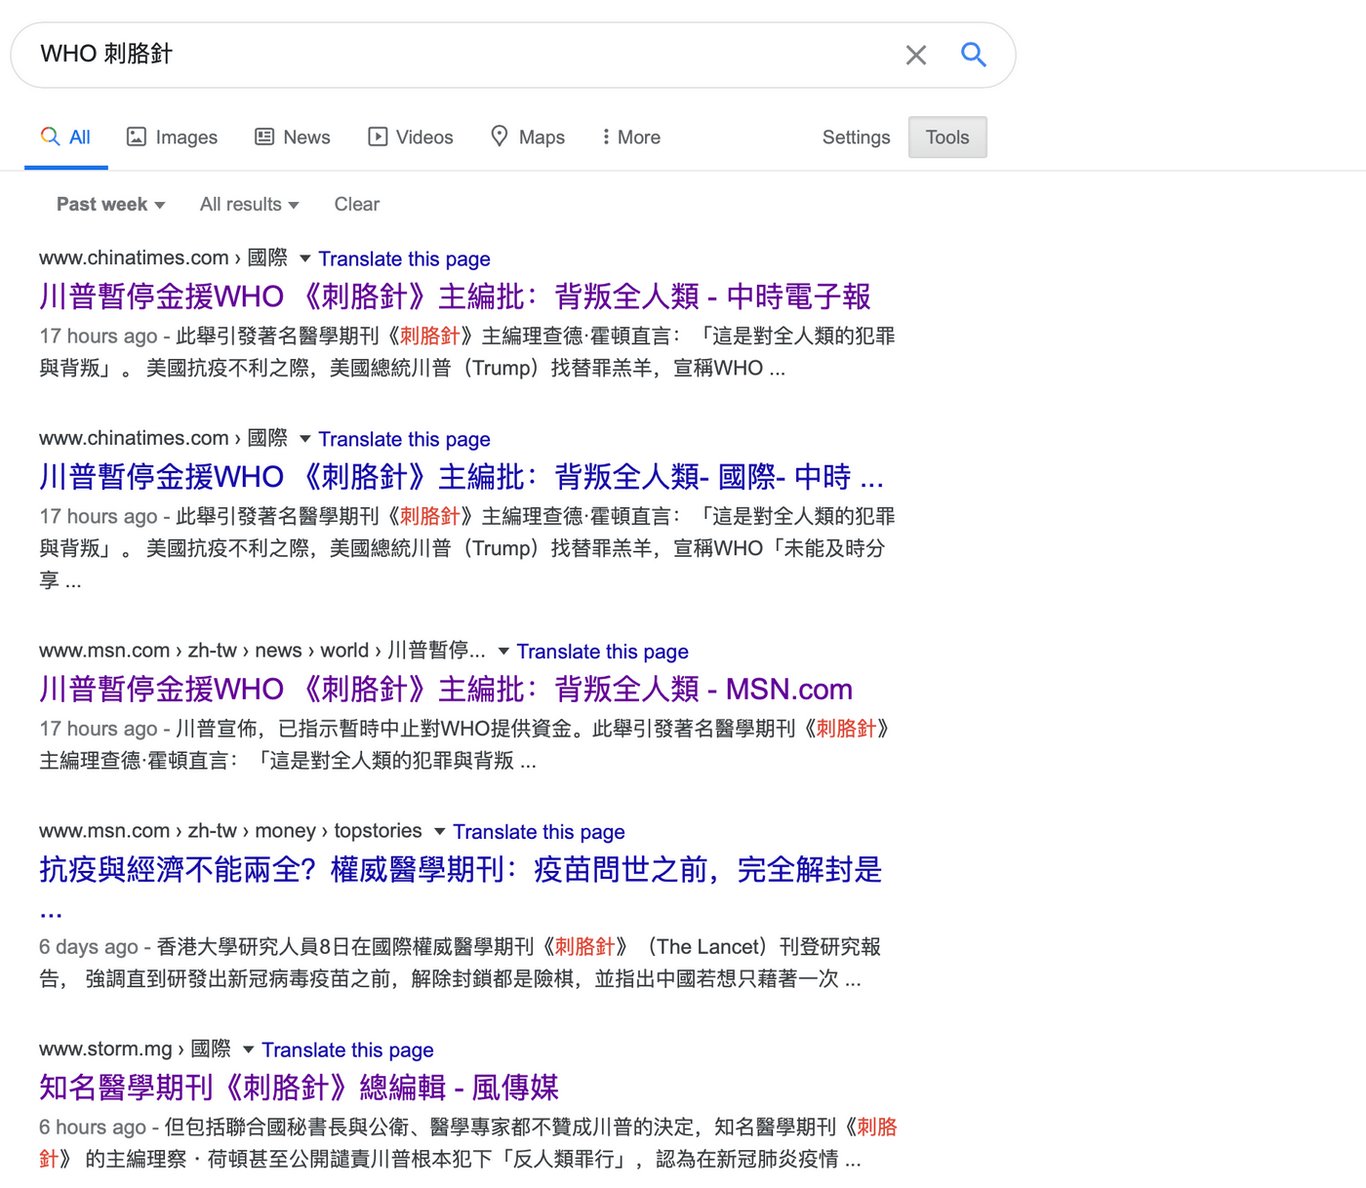The width and height of the screenshot is (1366, 1188).
Task: Expand the arrow beside the second chinatimes.com result
Action: click(x=305, y=438)
